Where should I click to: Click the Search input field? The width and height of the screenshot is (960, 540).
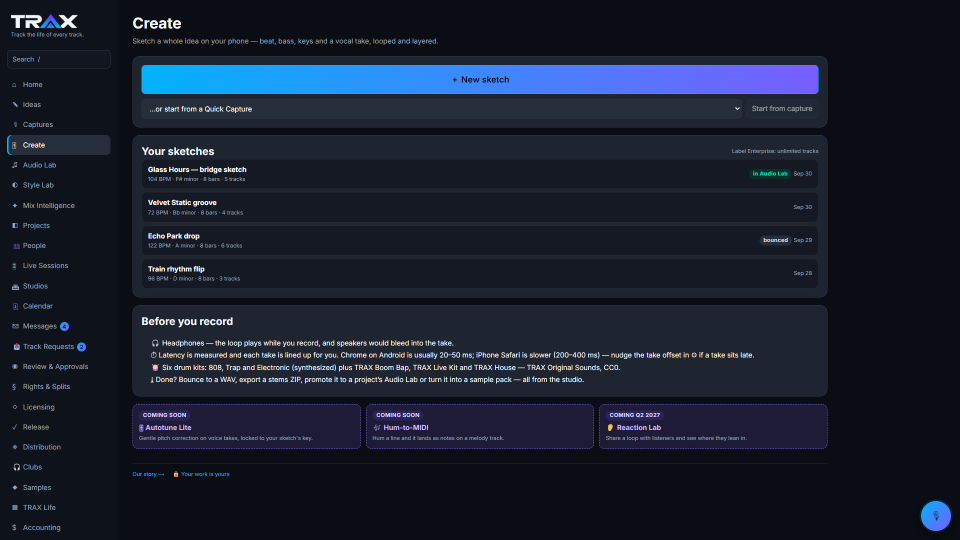coord(59,59)
